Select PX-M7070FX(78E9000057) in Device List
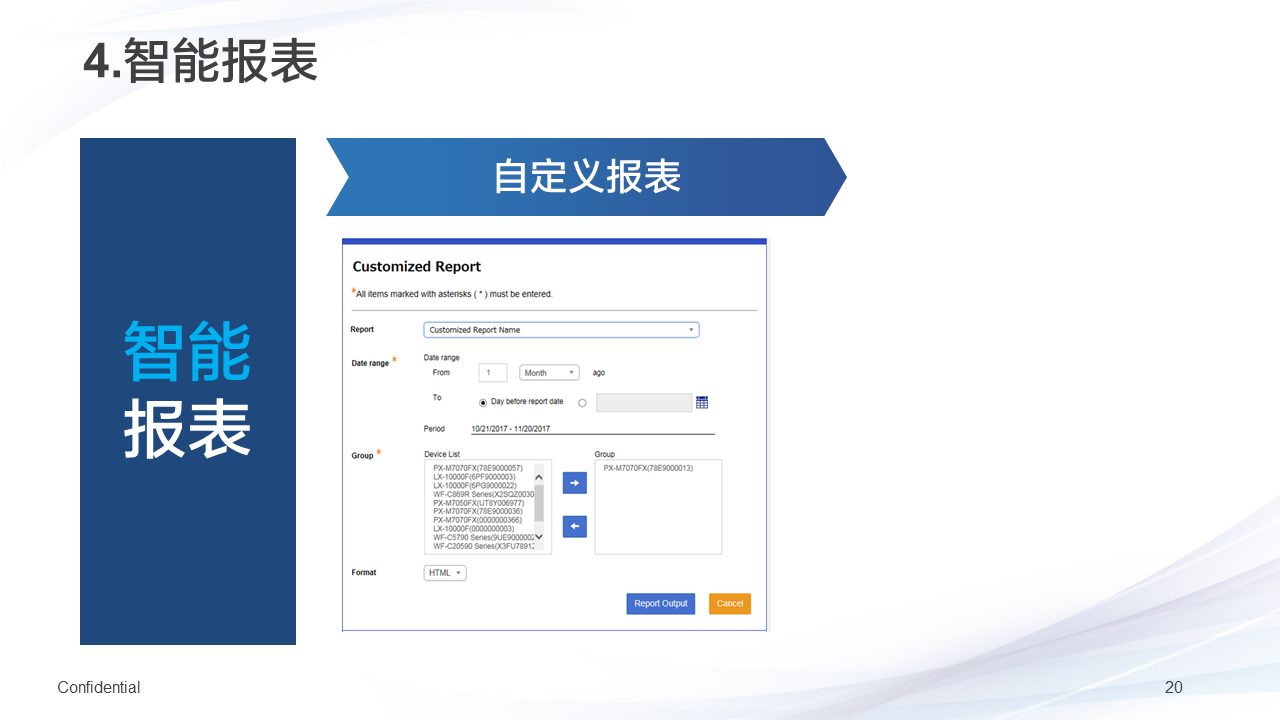The height and width of the screenshot is (720, 1280). pos(477,468)
